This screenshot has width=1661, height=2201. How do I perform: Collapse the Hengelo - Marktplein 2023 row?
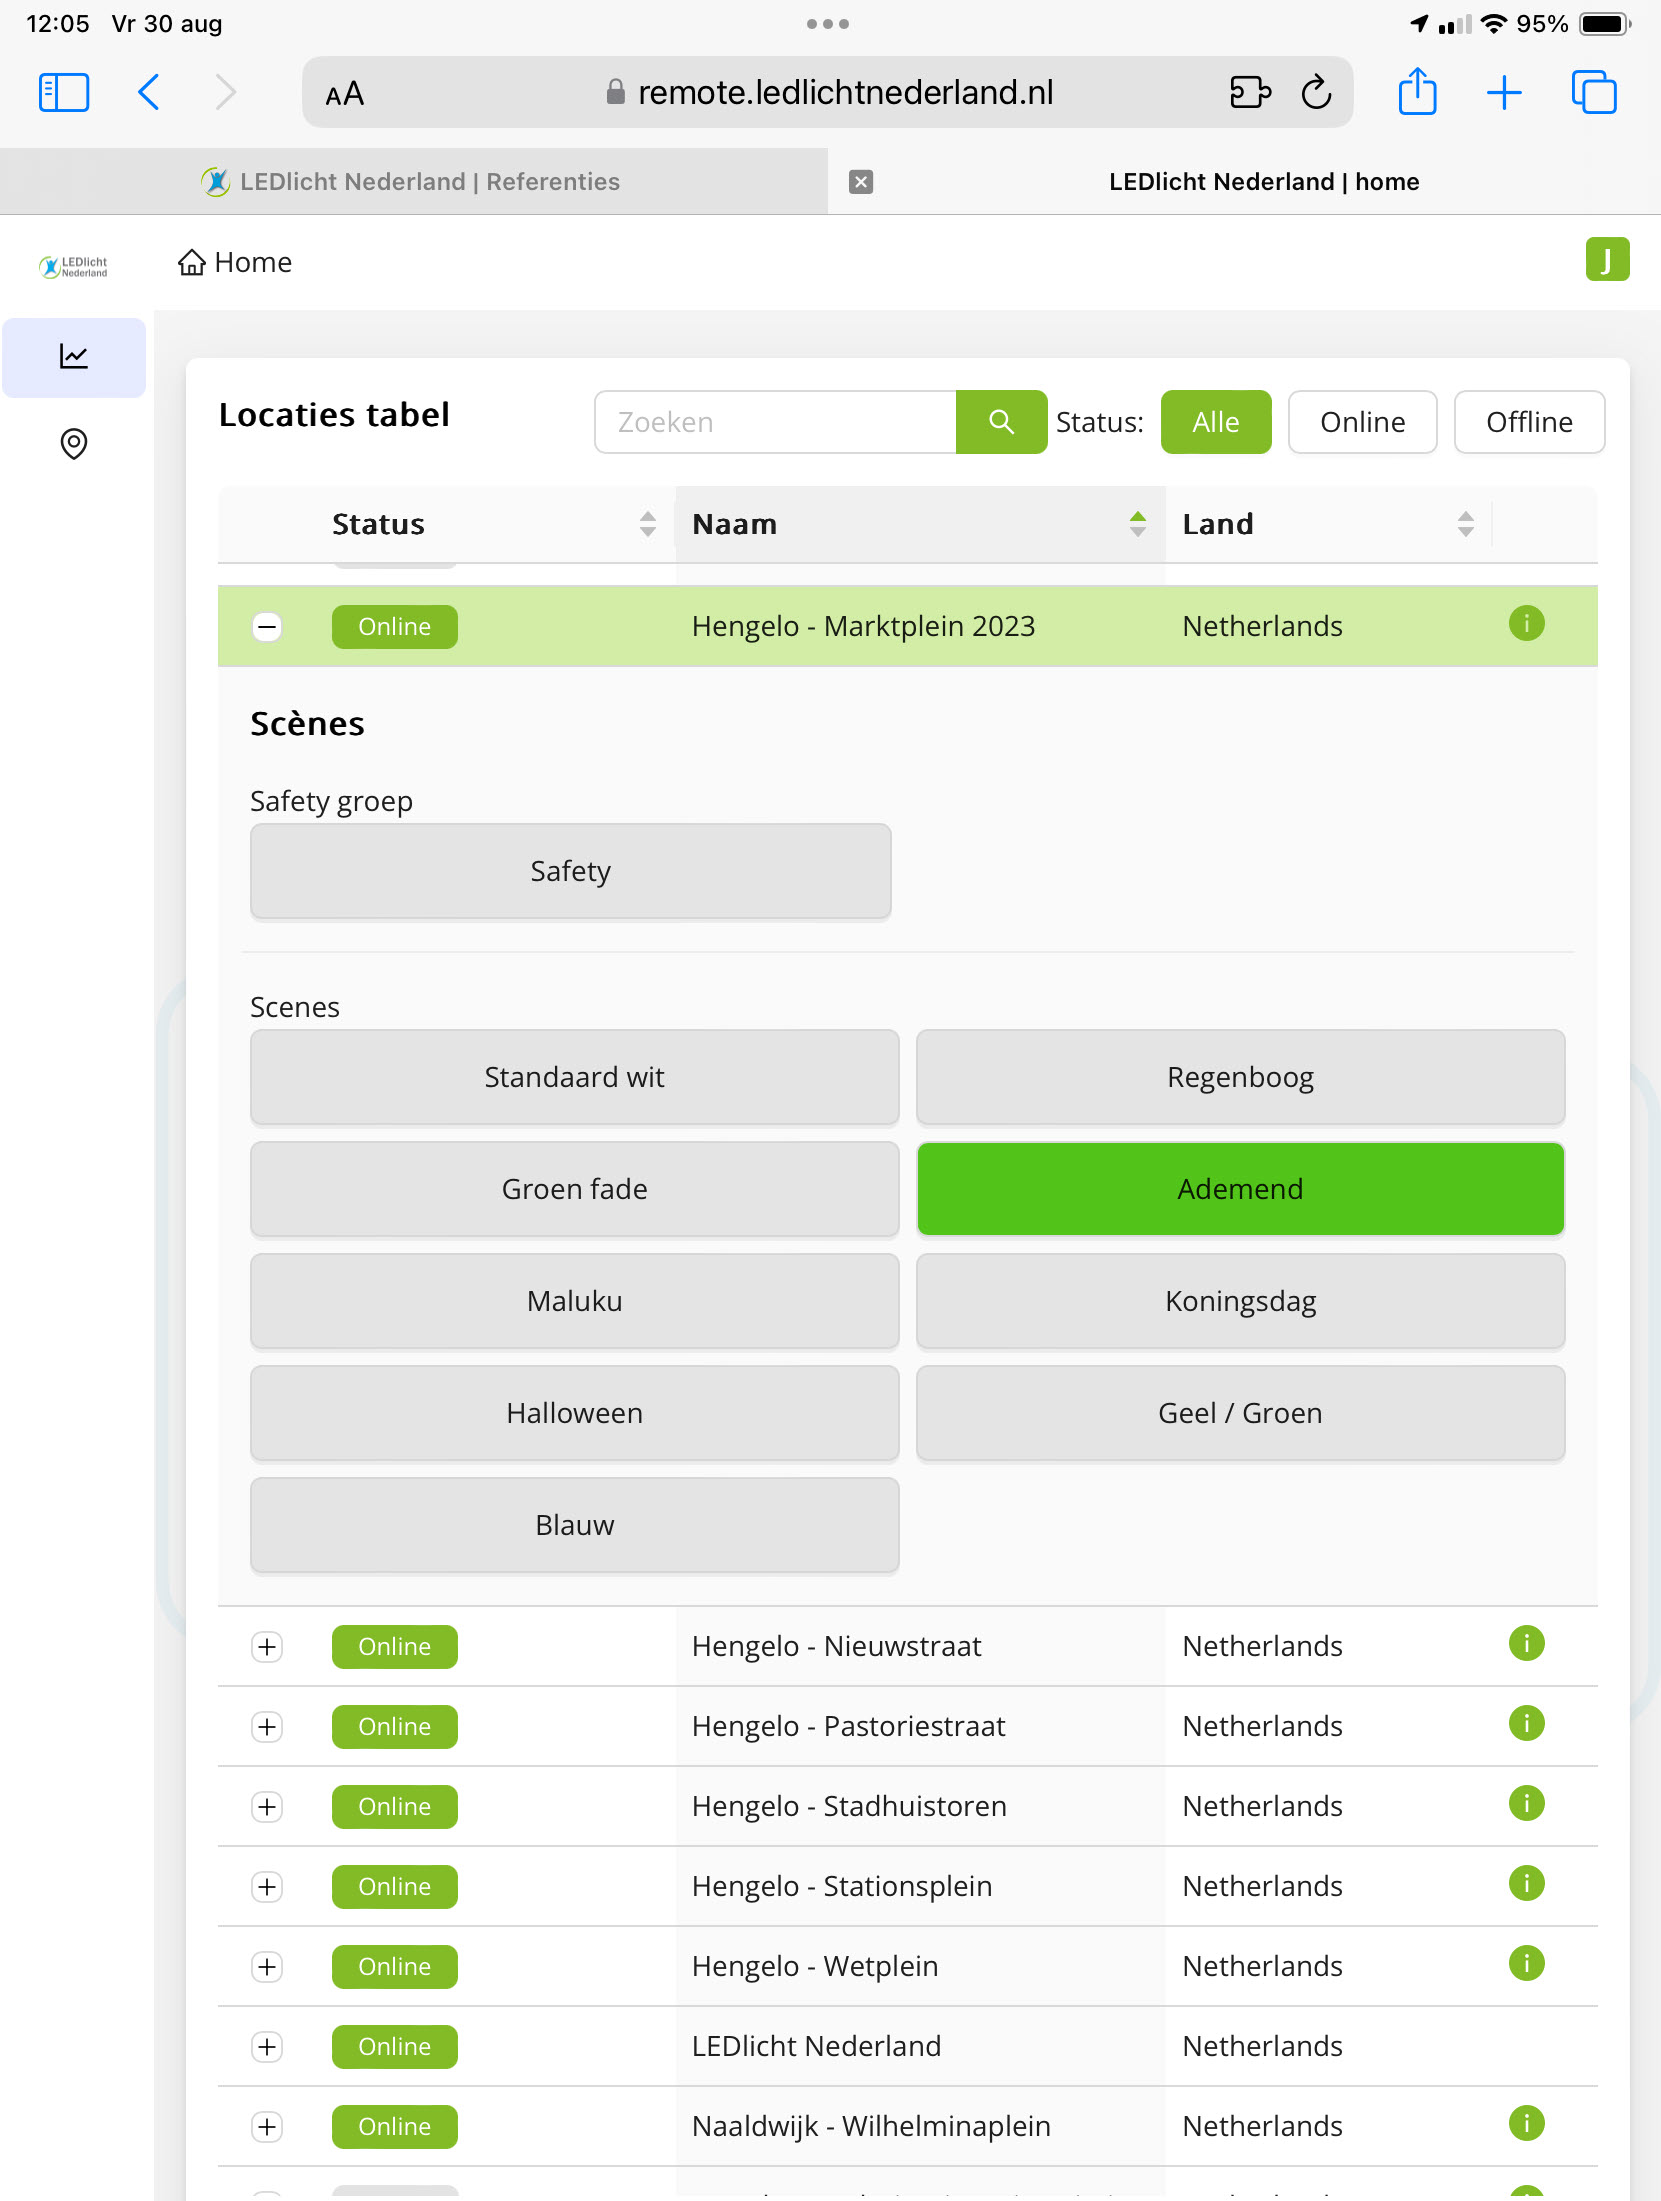(266, 627)
